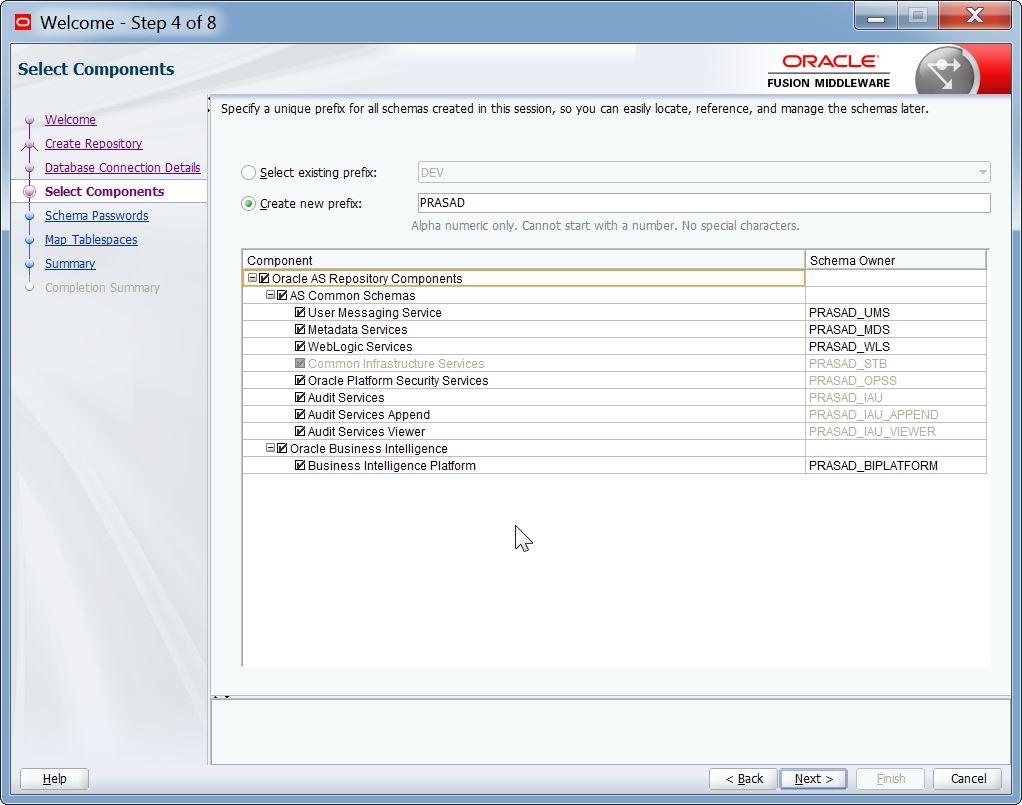Screen dimensions: 1022x805
Task: Uncheck AS Common Schemas checkbox
Action: click(282, 295)
